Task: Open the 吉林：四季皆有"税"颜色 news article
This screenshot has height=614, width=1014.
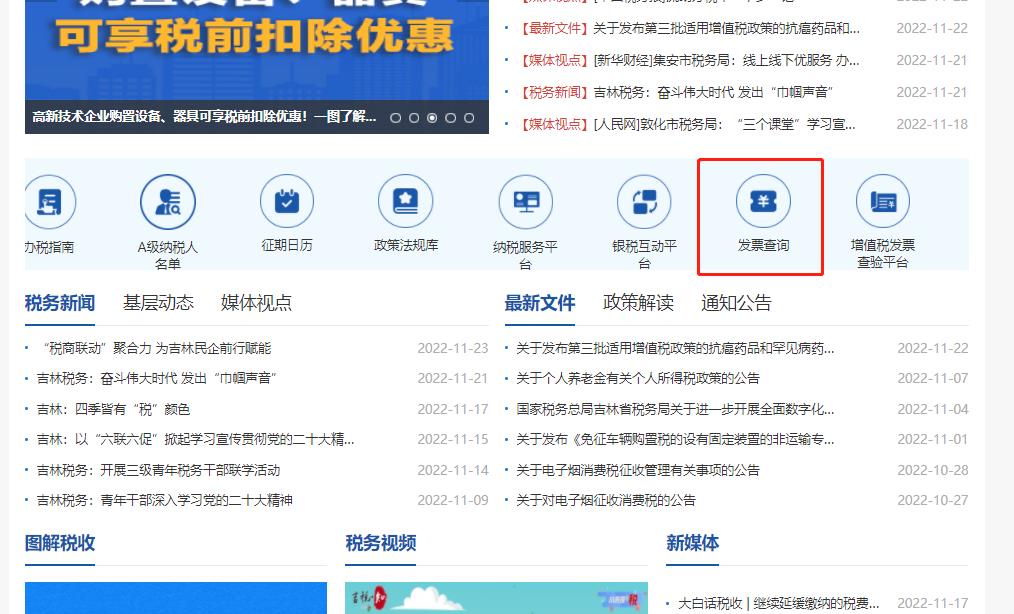Action: tap(113, 409)
